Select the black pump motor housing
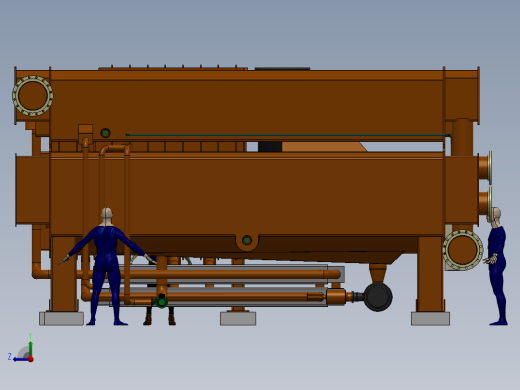The image size is (520, 390). [378, 297]
